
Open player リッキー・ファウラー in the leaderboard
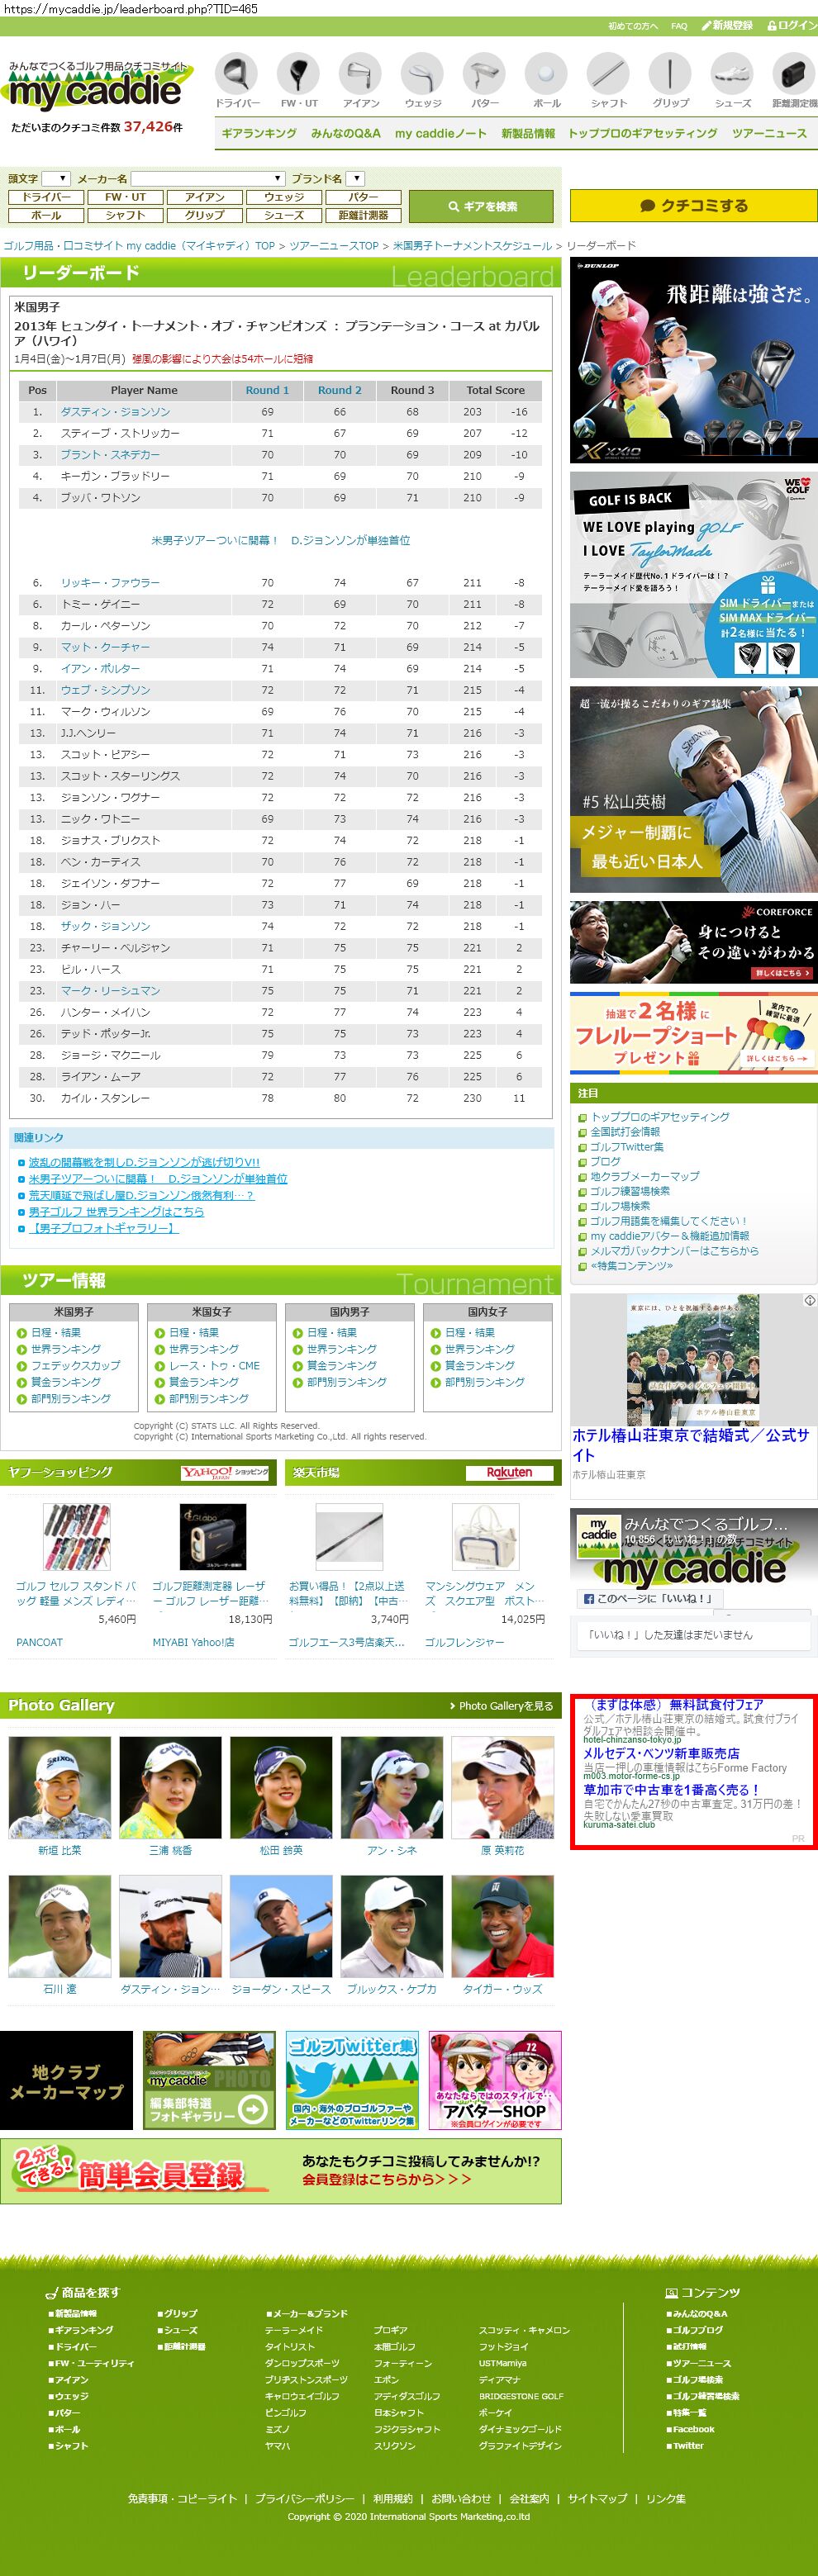click(x=110, y=583)
